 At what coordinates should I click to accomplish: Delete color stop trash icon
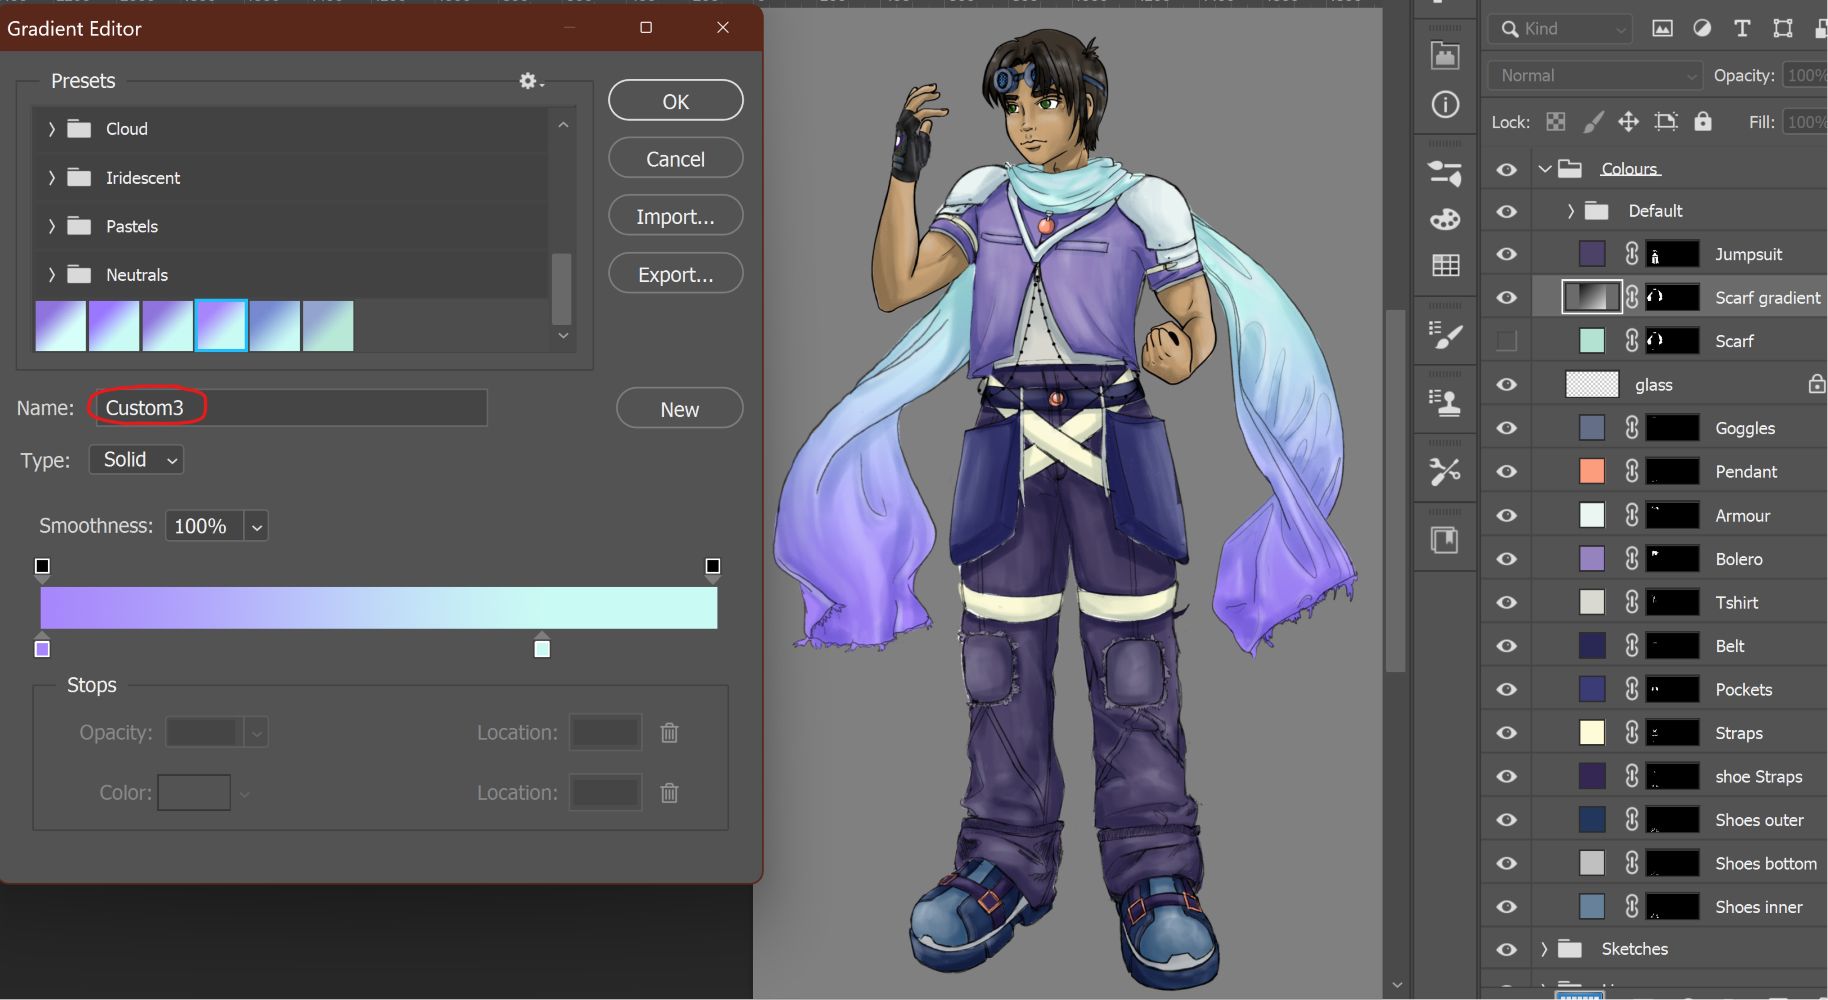(670, 793)
